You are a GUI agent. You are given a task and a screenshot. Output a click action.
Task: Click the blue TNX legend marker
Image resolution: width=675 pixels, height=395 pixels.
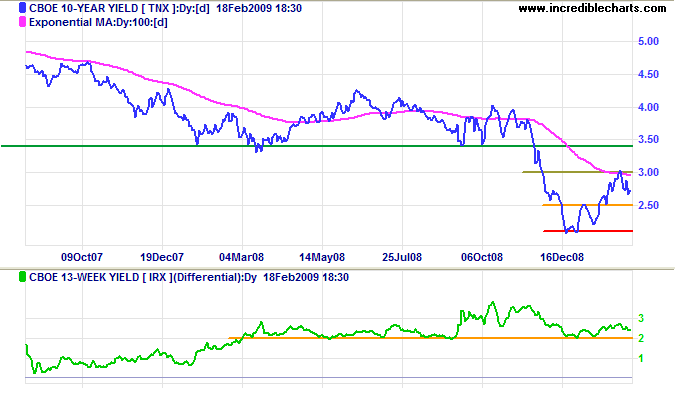pyautogui.click(x=22, y=8)
